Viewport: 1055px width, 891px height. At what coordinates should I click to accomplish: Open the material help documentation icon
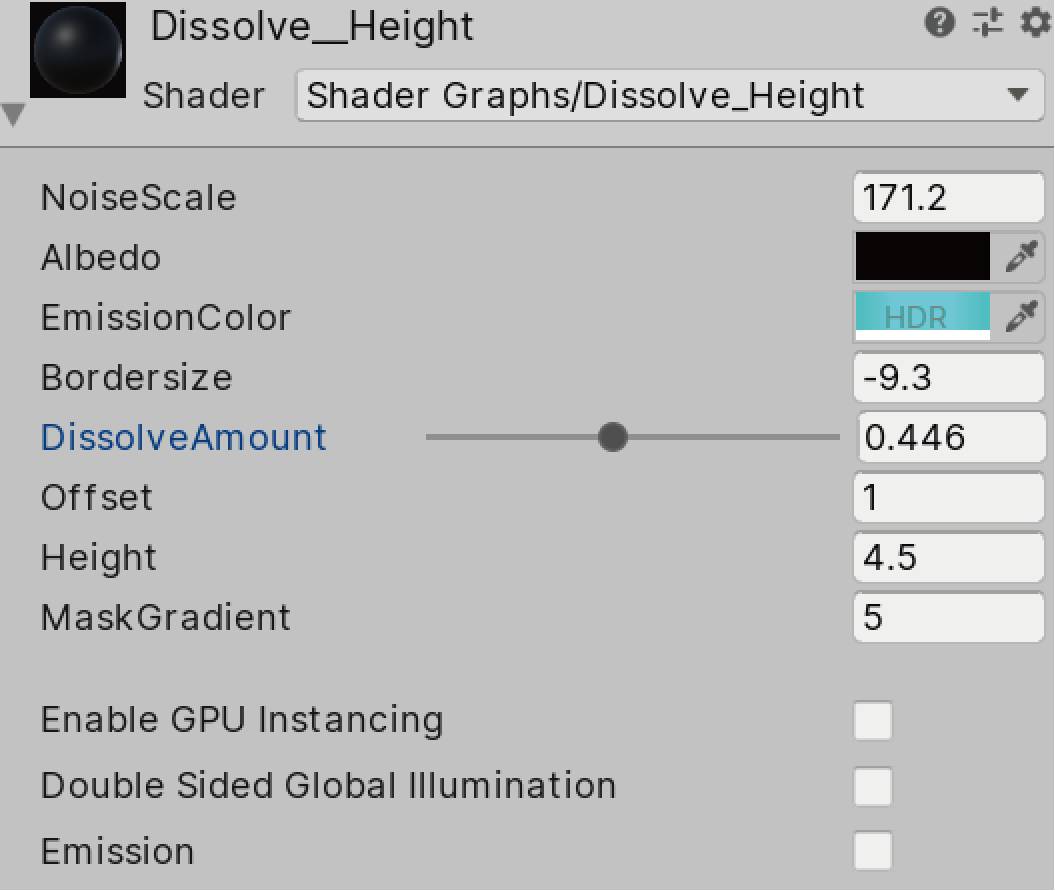[939, 23]
